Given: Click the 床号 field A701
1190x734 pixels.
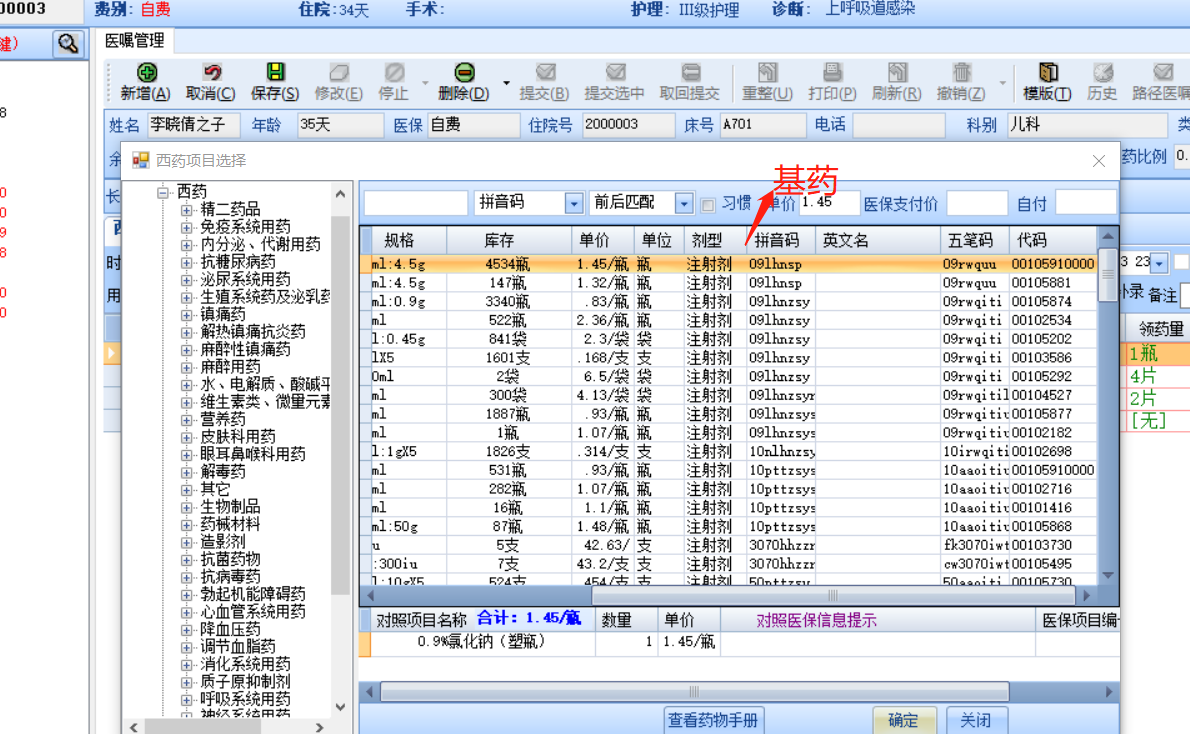Looking at the screenshot, I should coord(763,124).
